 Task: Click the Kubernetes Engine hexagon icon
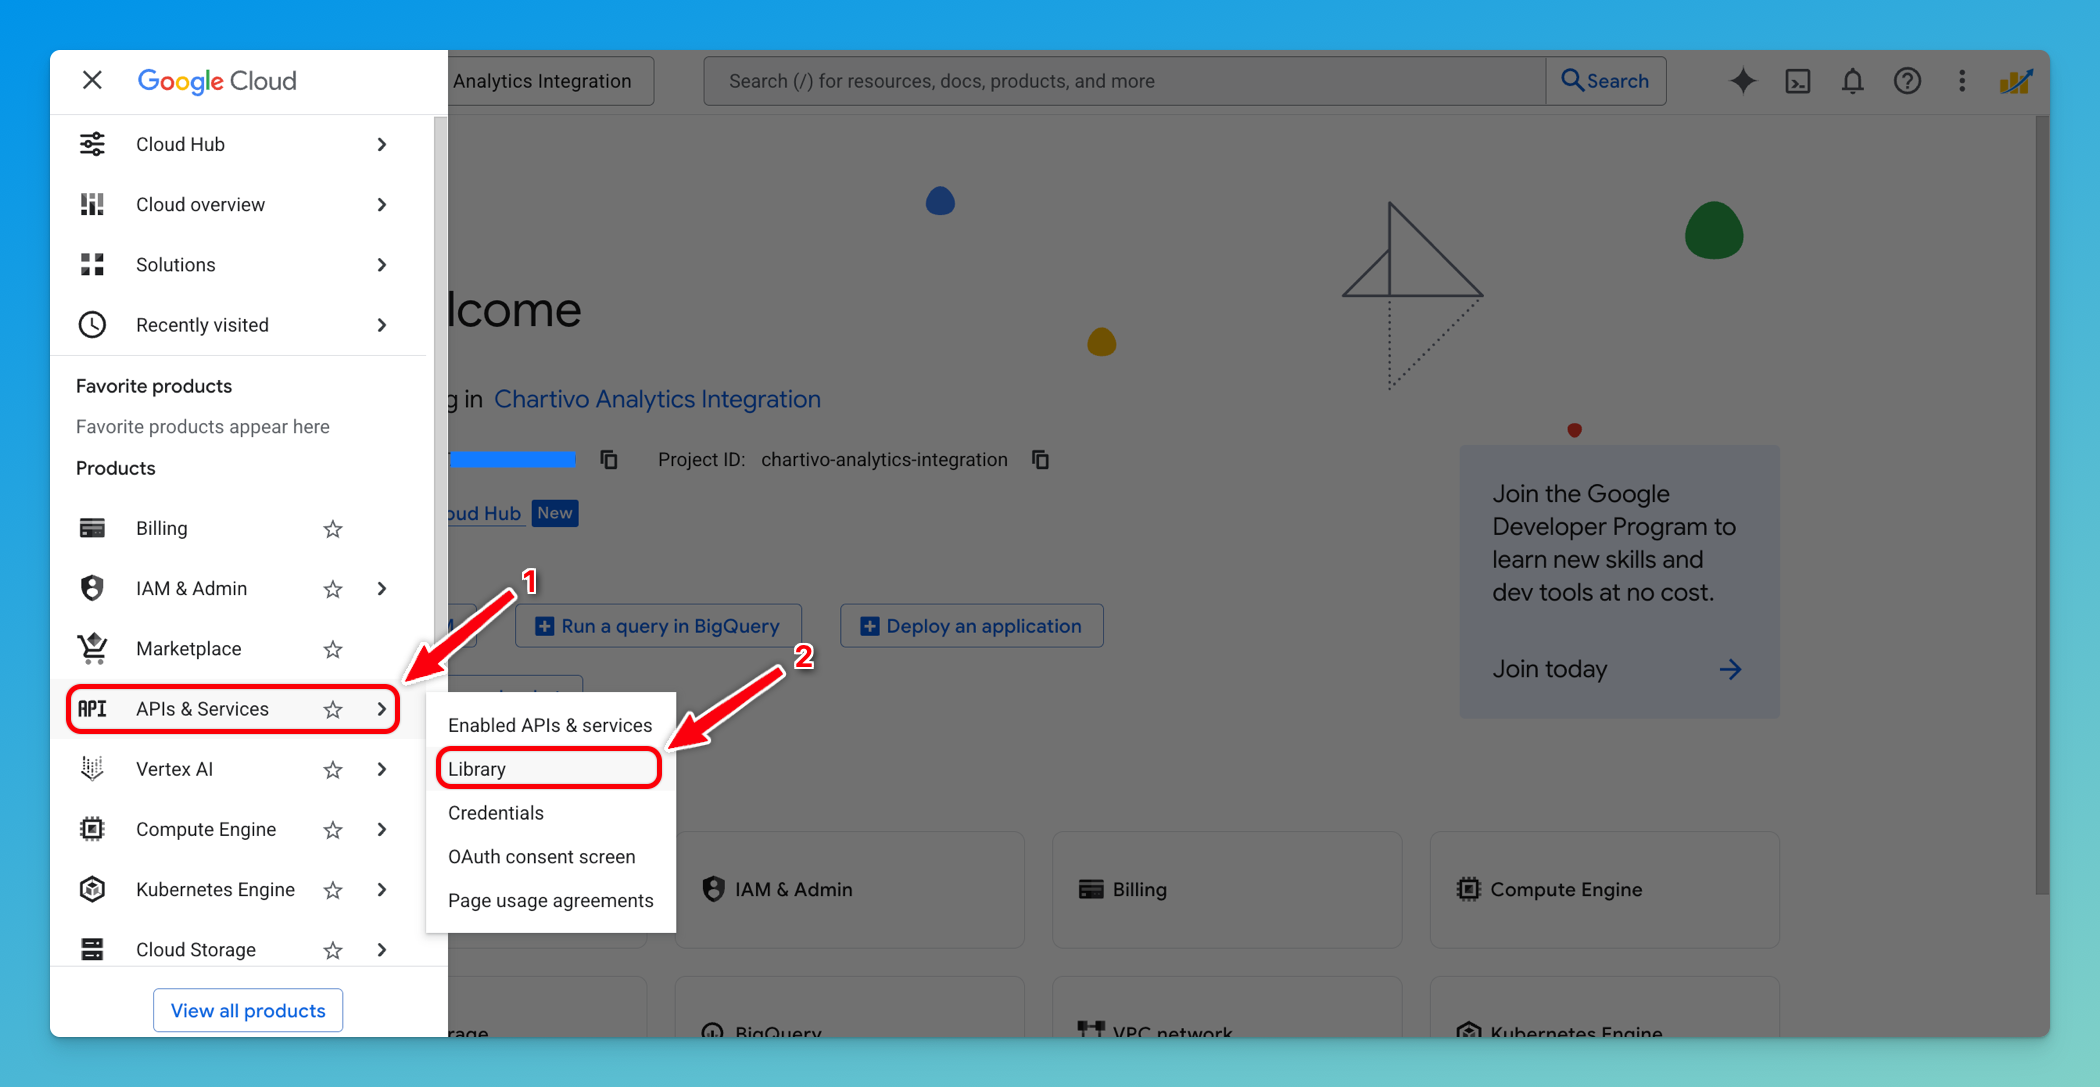92,889
